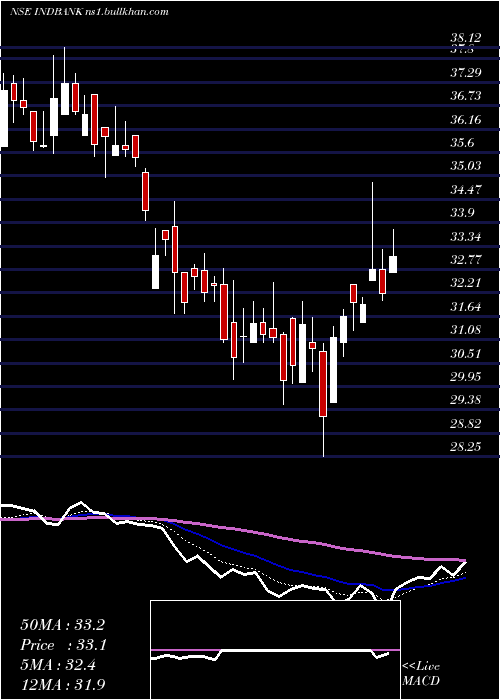The width and height of the screenshot is (500, 700).
Task: Select the 35.6 price axis label
Action: (x=462, y=143)
